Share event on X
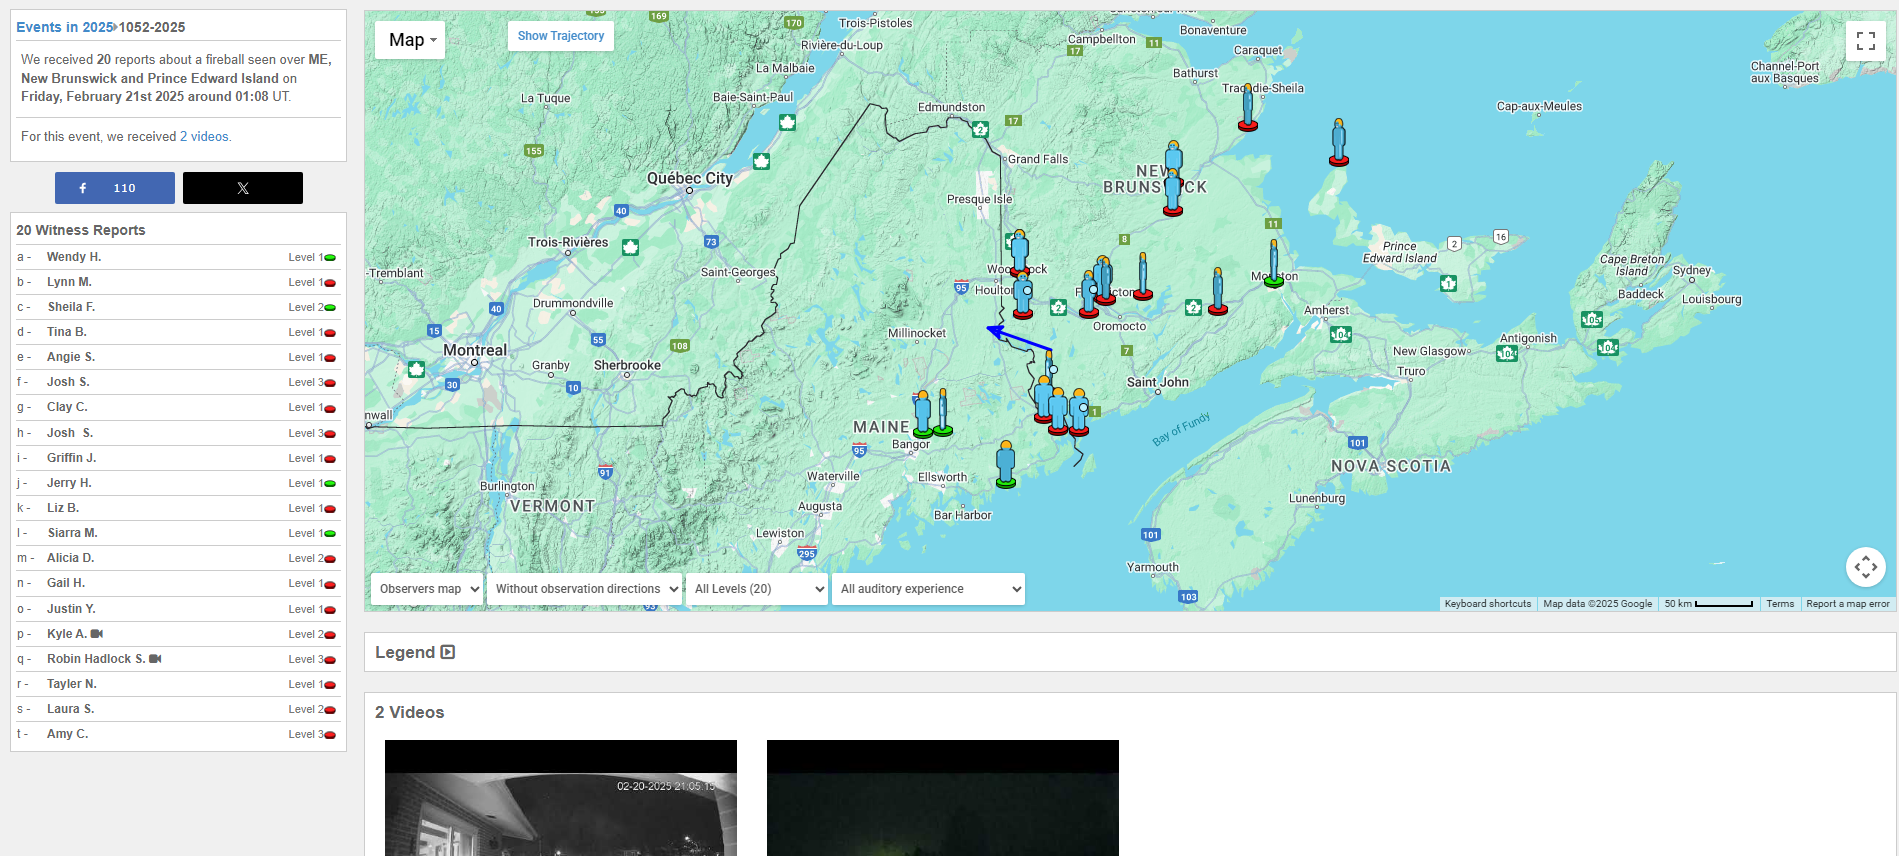1899x856 pixels. coord(243,188)
